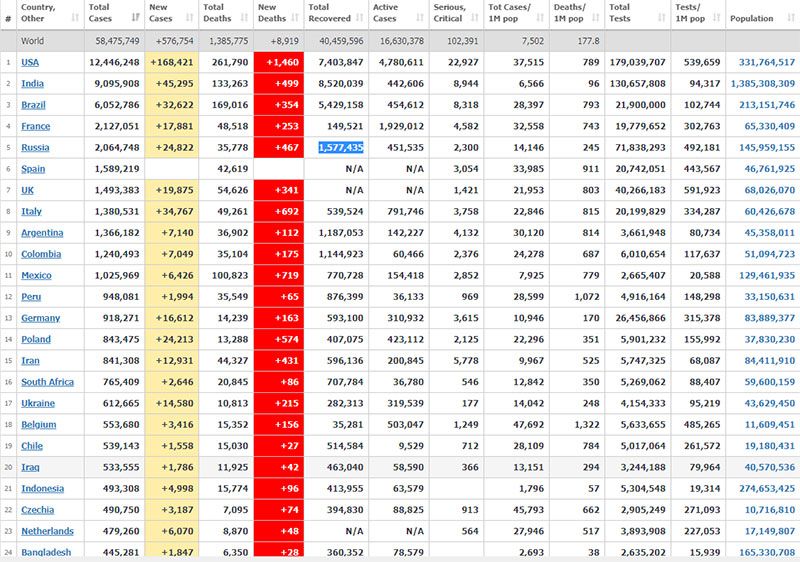The height and width of the screenshot is (562, 800).
Task: Open the Iraq country link
Action: (30, 468)
